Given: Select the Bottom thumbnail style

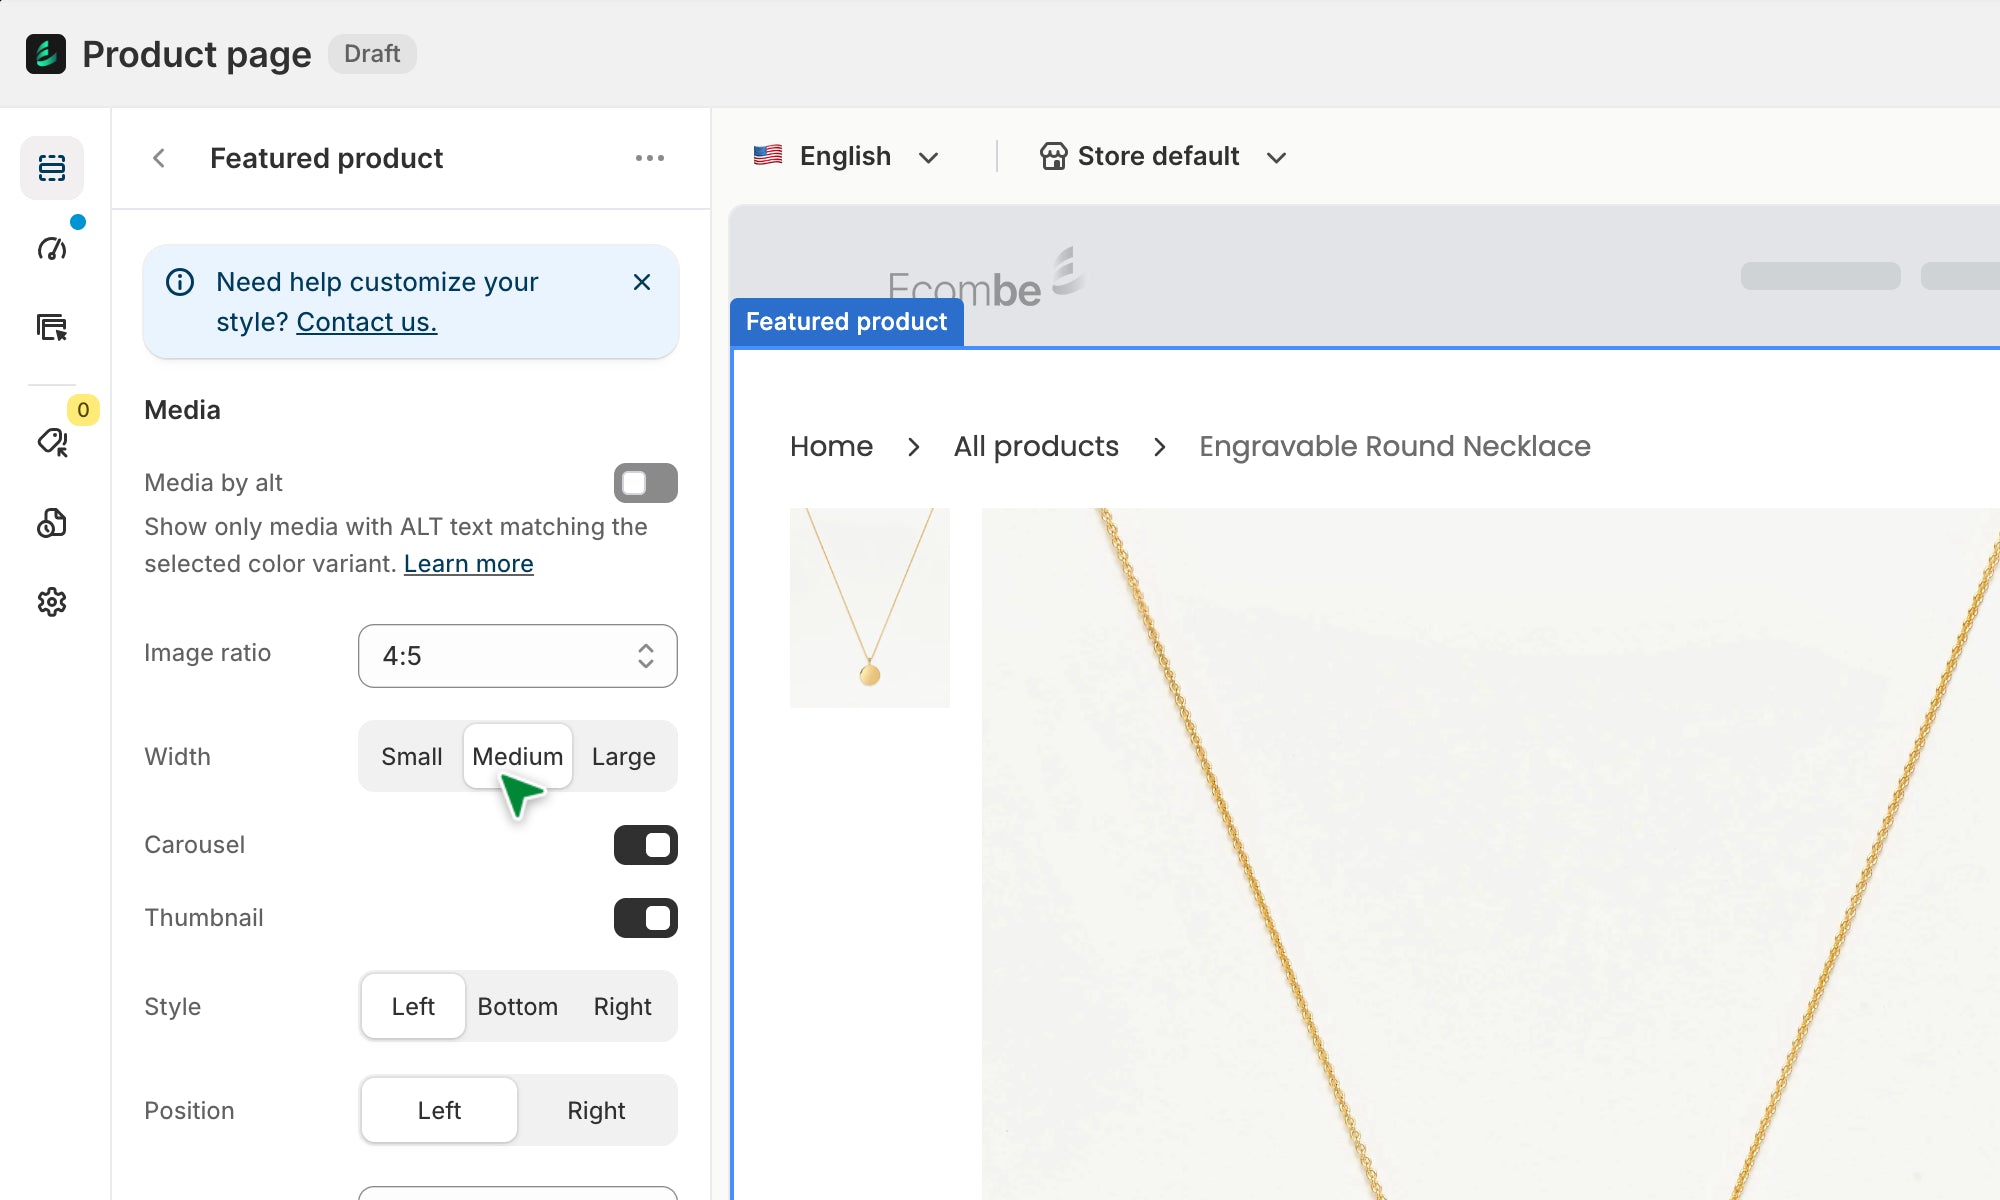Looking at the screenshot, I should [x=517, y=1007].
